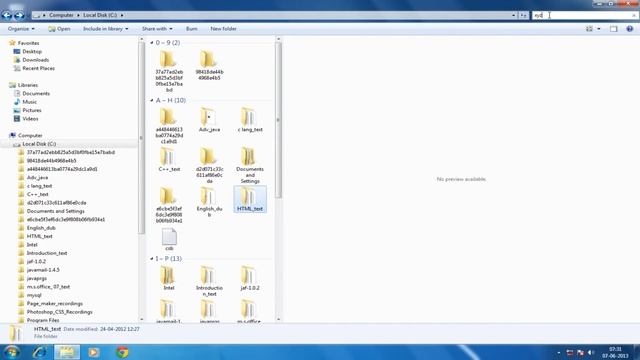Collapse the A – H (10) group
This screenshot has height=360, width=640.
pyautogui.click(x=152, y=100)
